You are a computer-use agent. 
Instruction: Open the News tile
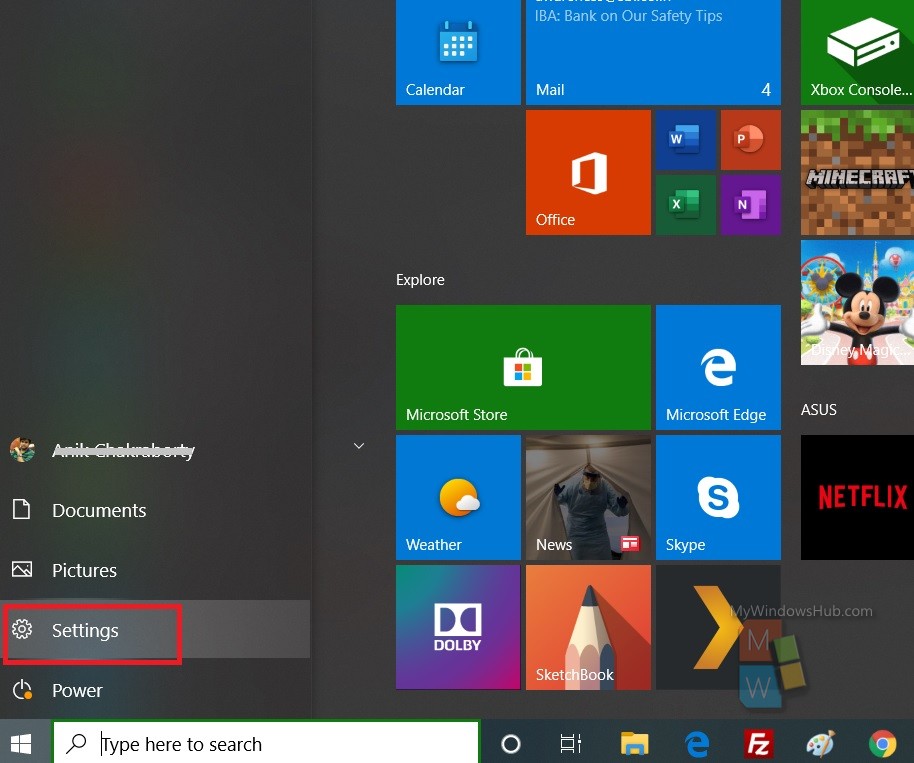[588, 497]
